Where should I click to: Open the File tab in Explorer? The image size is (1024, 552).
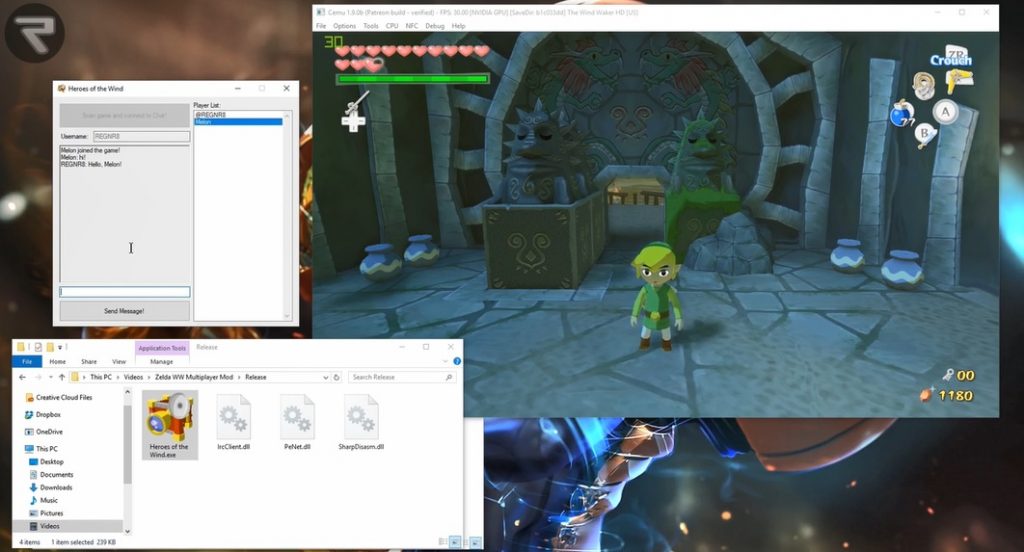(27, 361)
